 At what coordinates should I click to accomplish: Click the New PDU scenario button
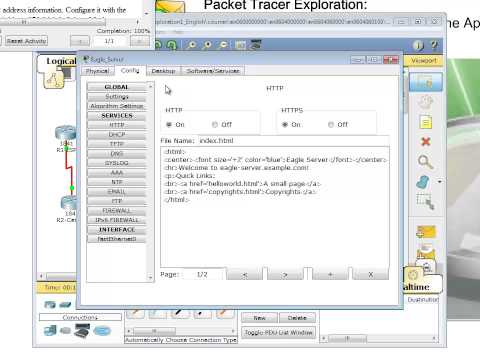click(x=259, y=318)
